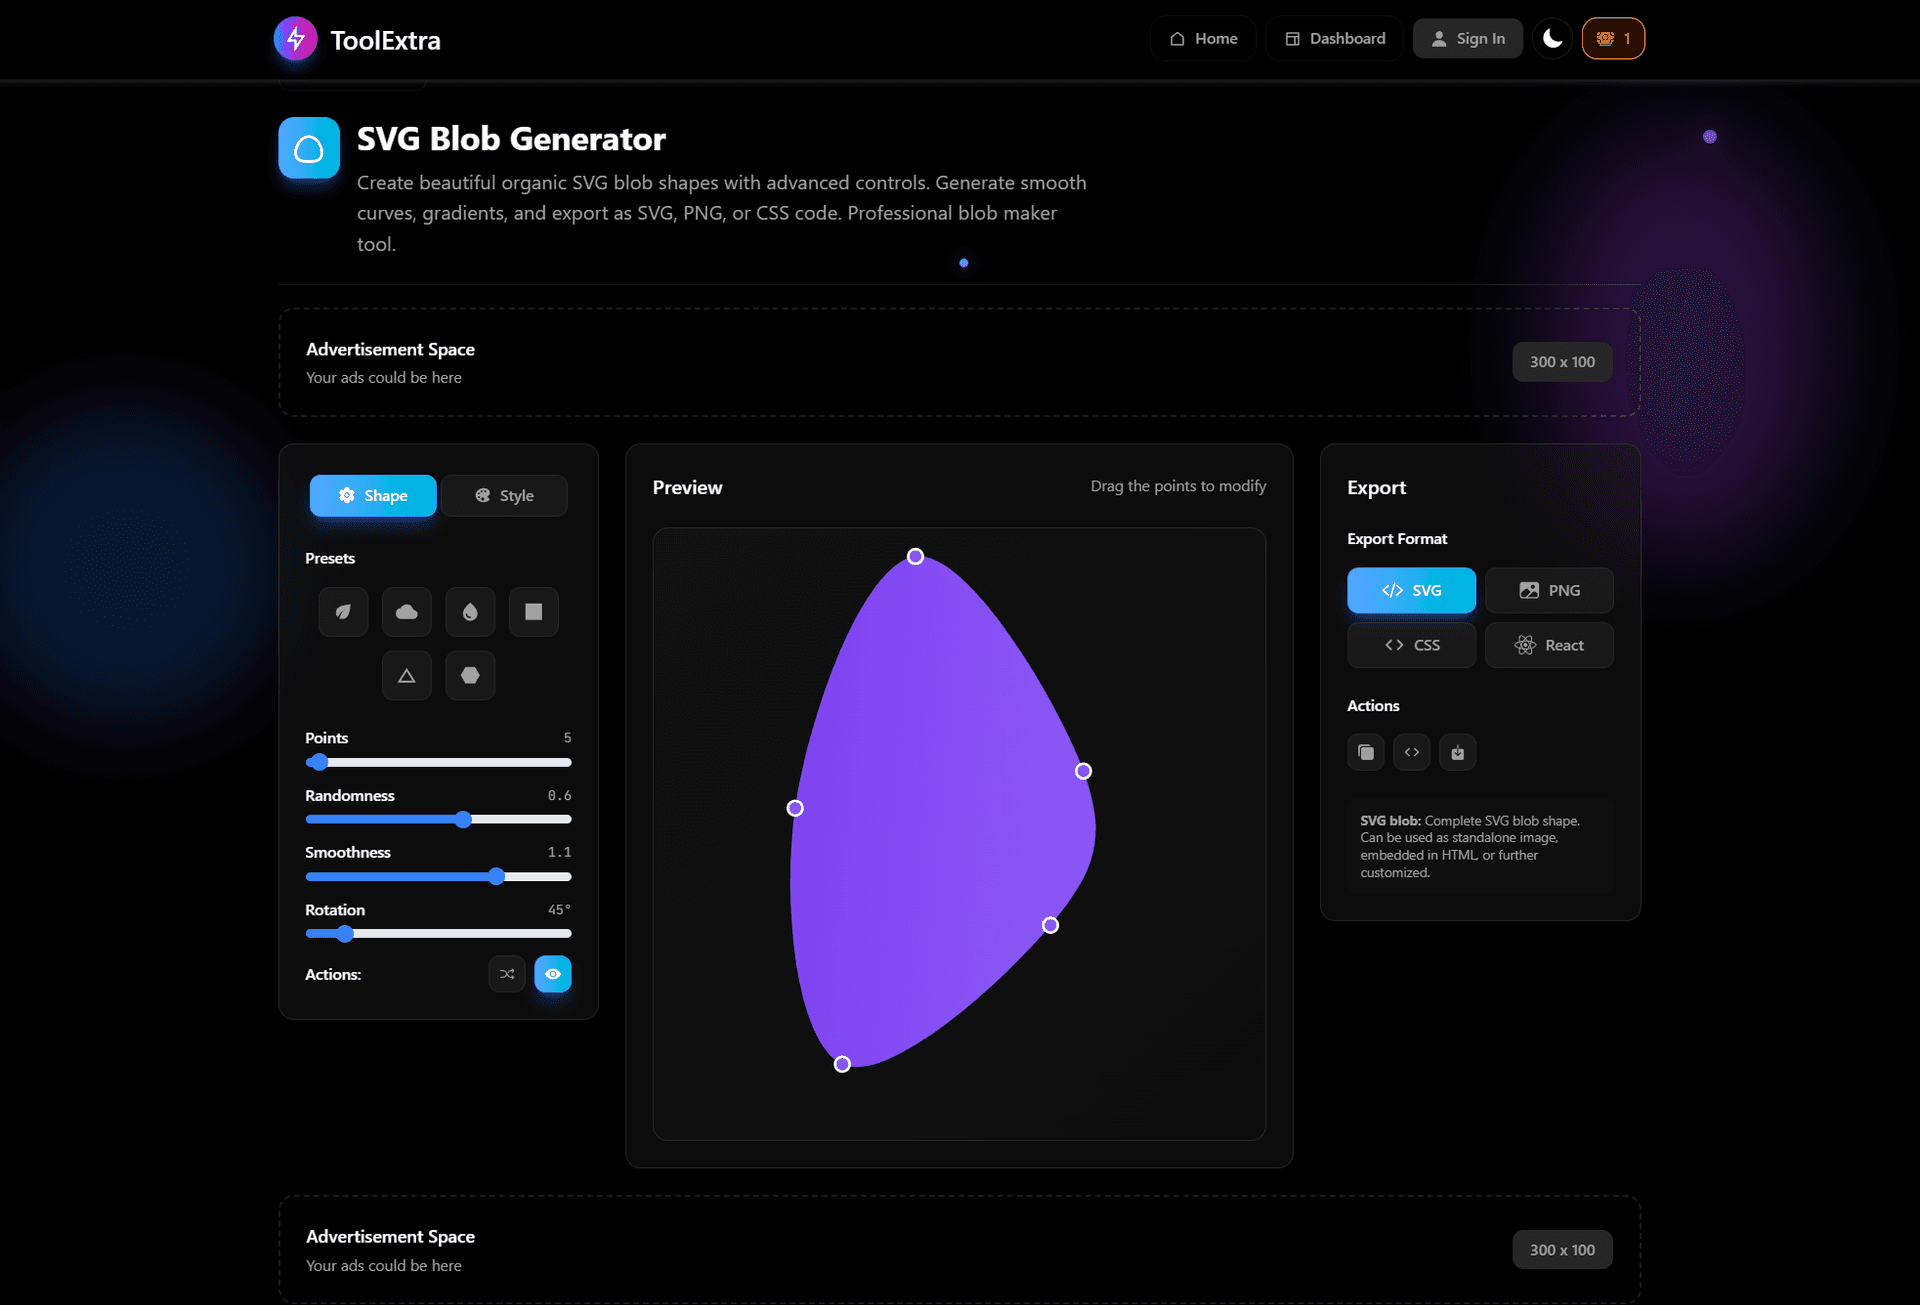This screenshot has width=1920, height=1305.
Task: Copy the blob using the copy action icon
Action: [x=1365, y=752]
